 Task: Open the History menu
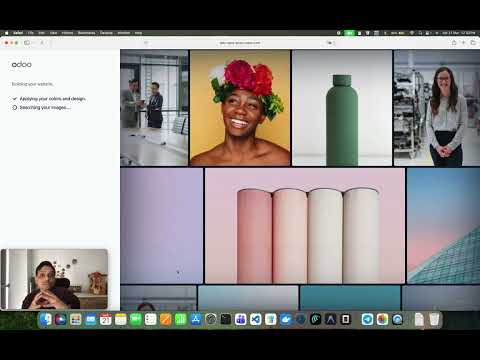67,33
